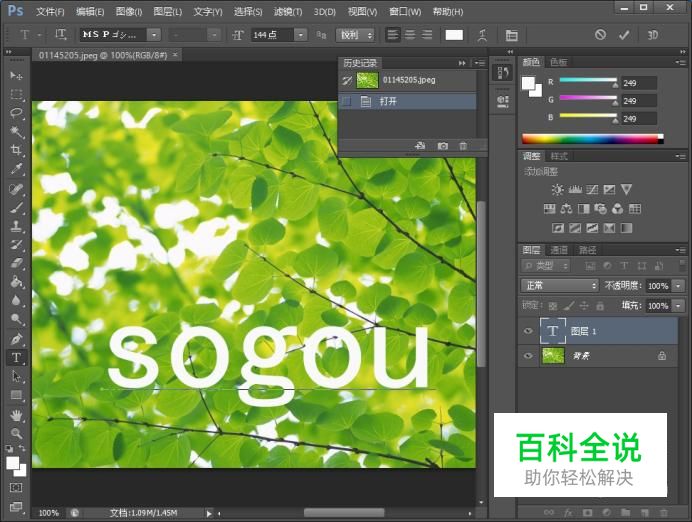Select the Magic Wand tool
Image resolution: width=692 pixels, height=522 pixels.
(16, 131)
